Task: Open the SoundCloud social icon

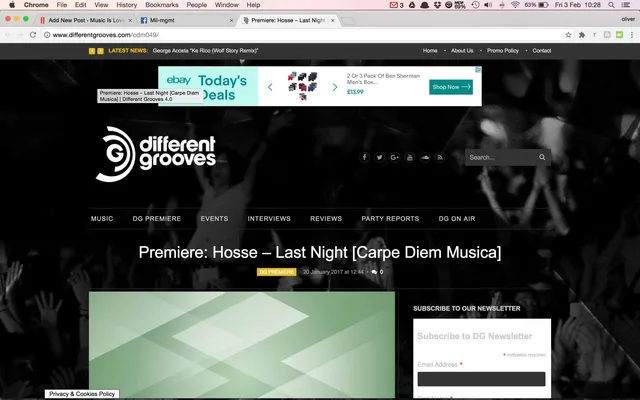Action: click(424, 157)
